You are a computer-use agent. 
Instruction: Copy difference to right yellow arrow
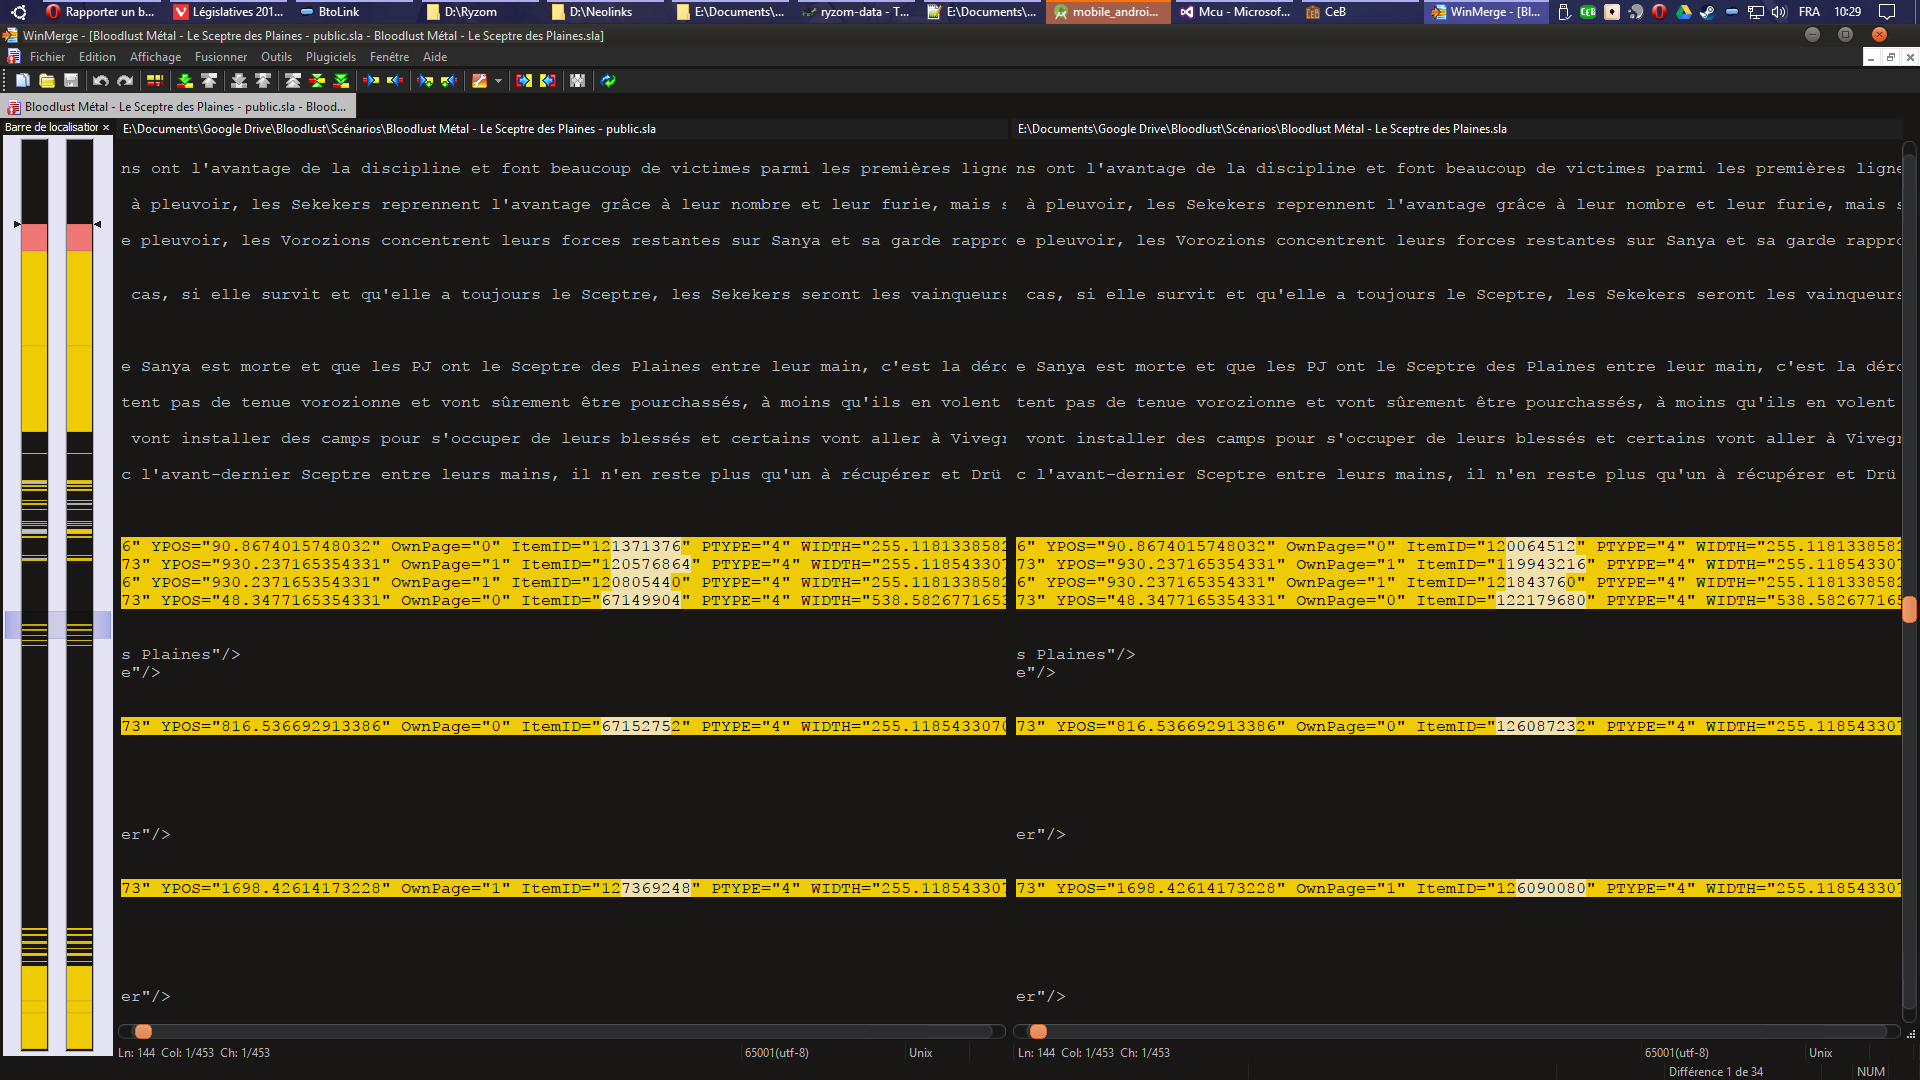coord(371,81)
